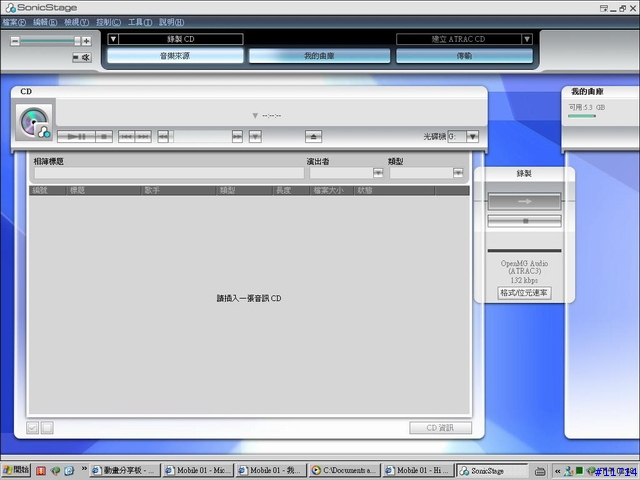The height and width of the screenshot is (480, 640).
Task: Click the SonicStage logo icon in title bar
Action: [x=10, y=8]
